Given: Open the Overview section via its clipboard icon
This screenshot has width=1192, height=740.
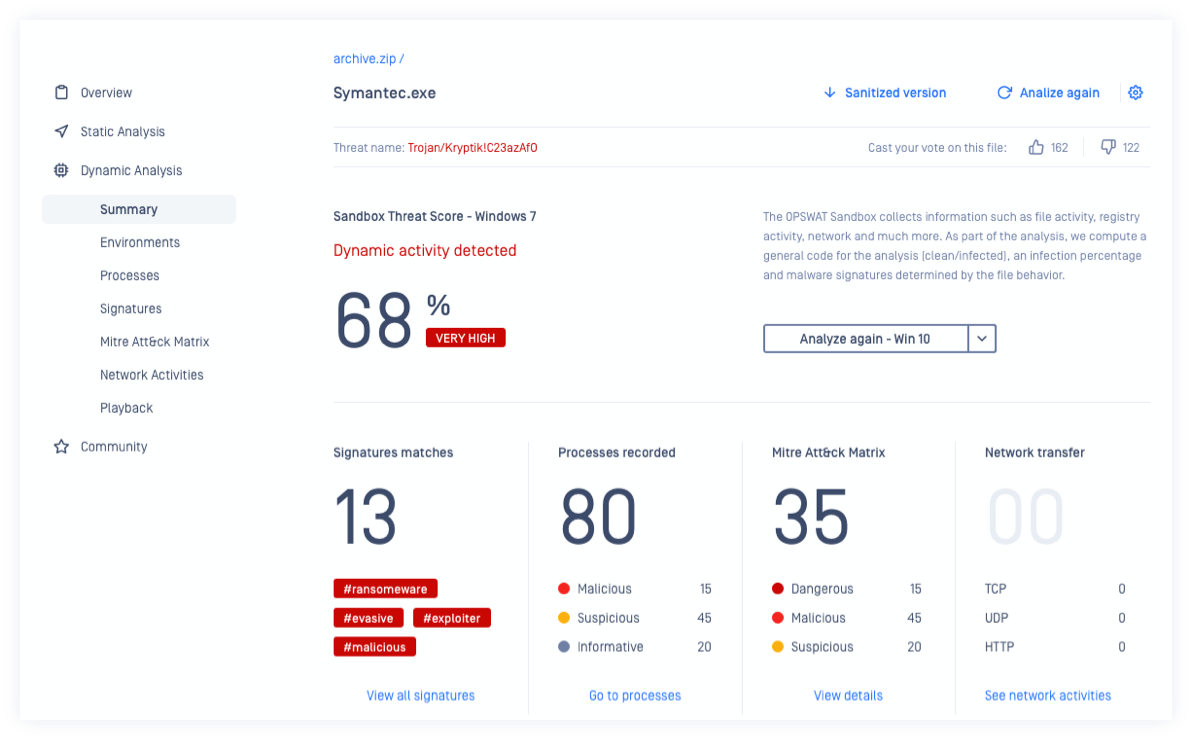Looking at the screenshot, I should [62, 92].
